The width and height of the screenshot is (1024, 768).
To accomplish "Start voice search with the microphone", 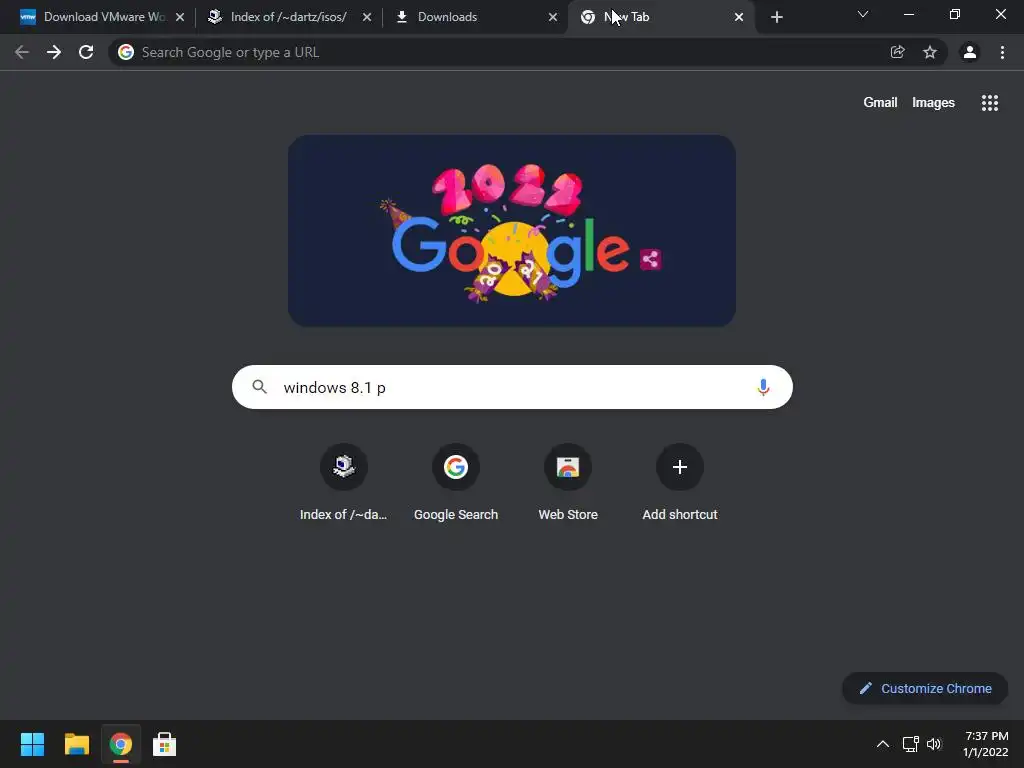I will coord(763,387).
